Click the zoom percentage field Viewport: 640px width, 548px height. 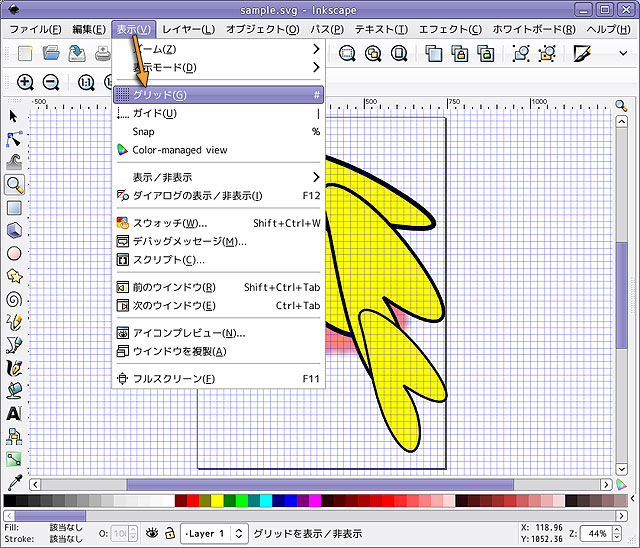click(x=595, y=534)
